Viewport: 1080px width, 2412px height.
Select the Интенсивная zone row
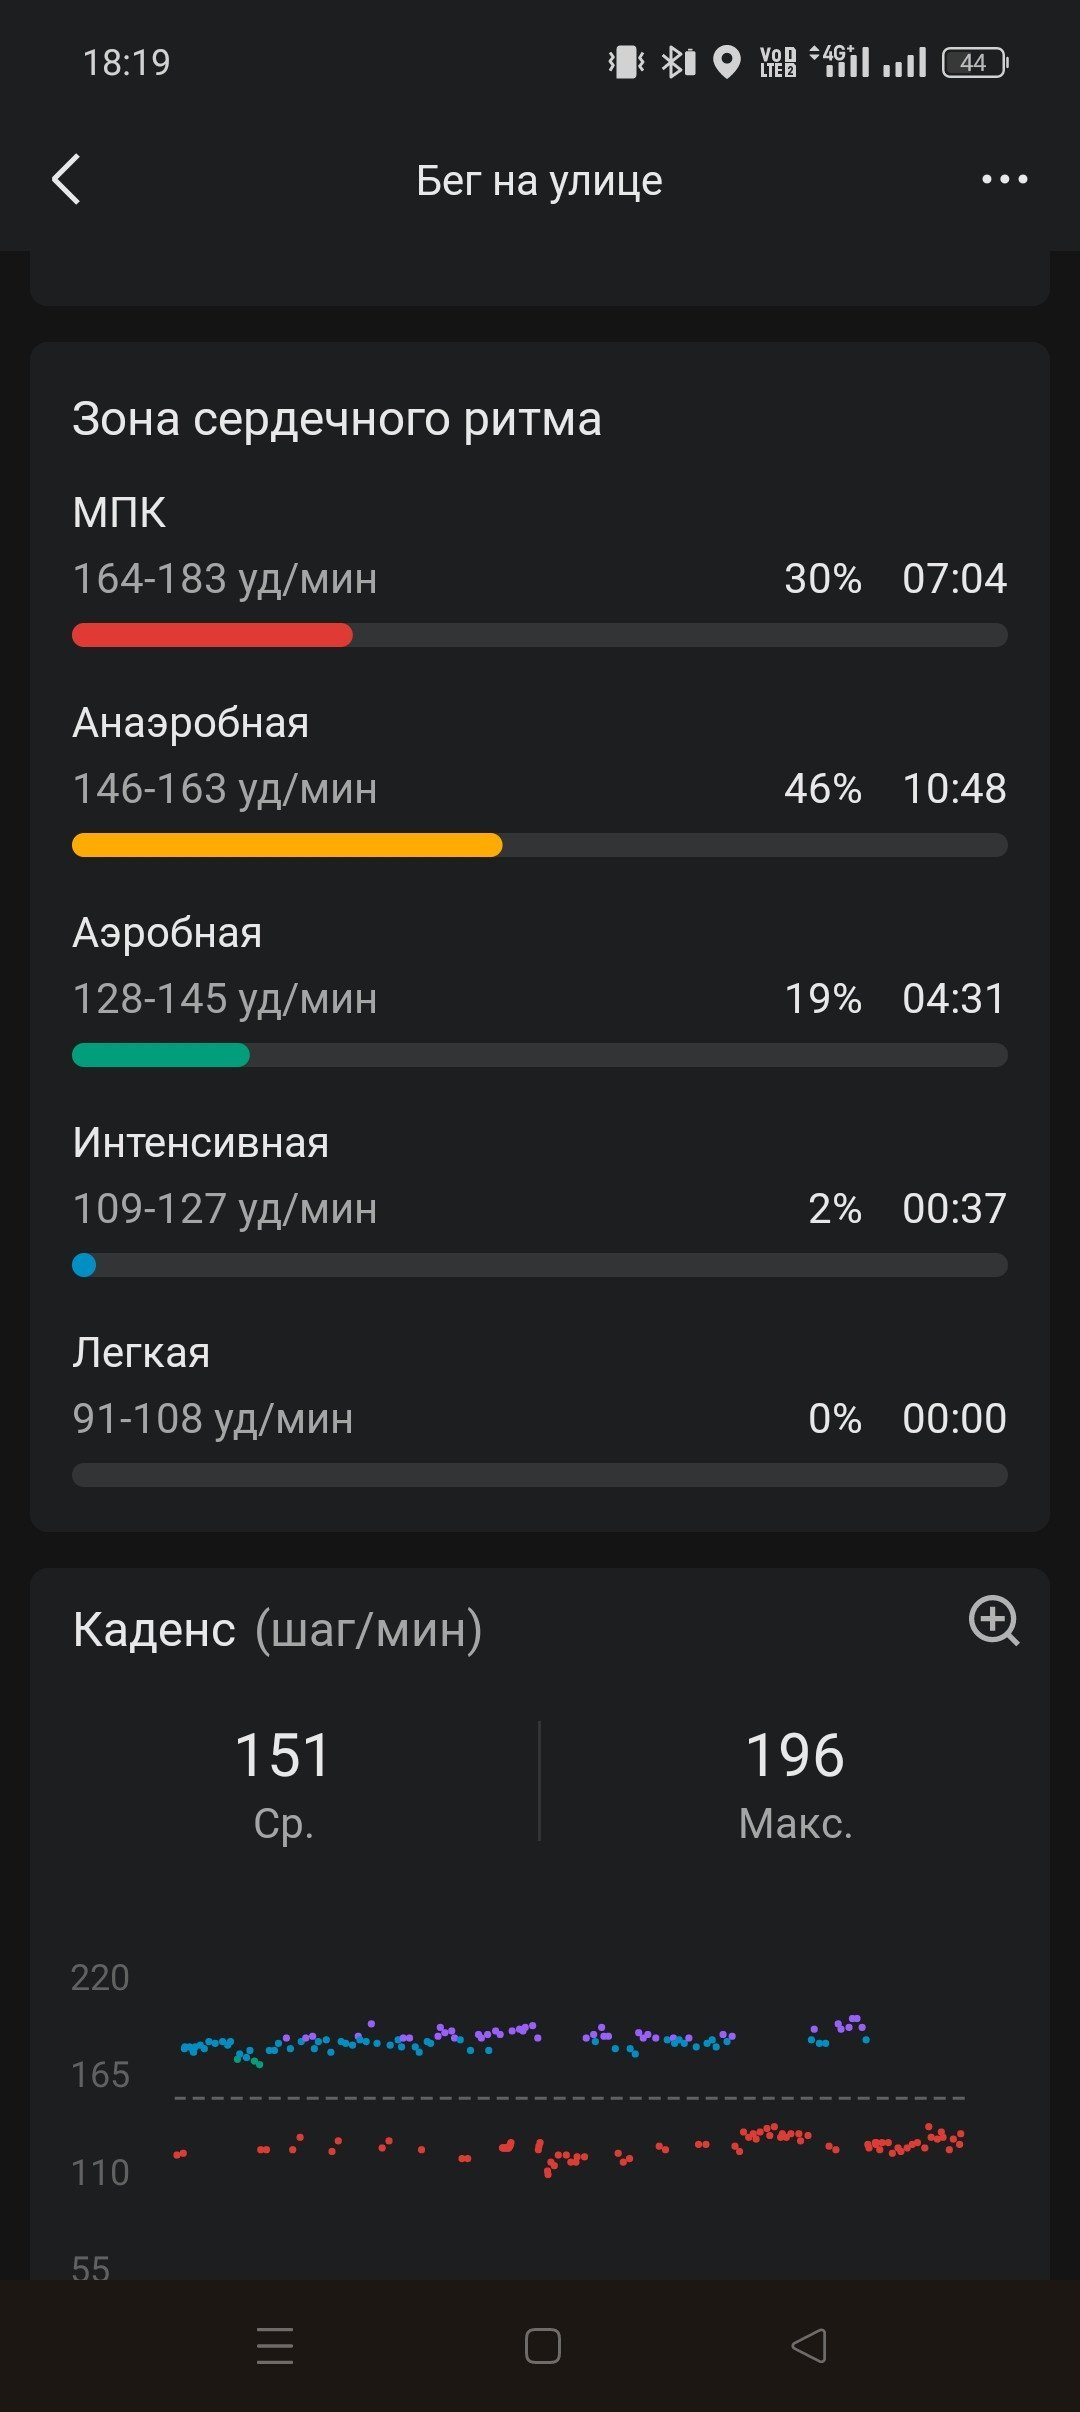coord(540,1200)
